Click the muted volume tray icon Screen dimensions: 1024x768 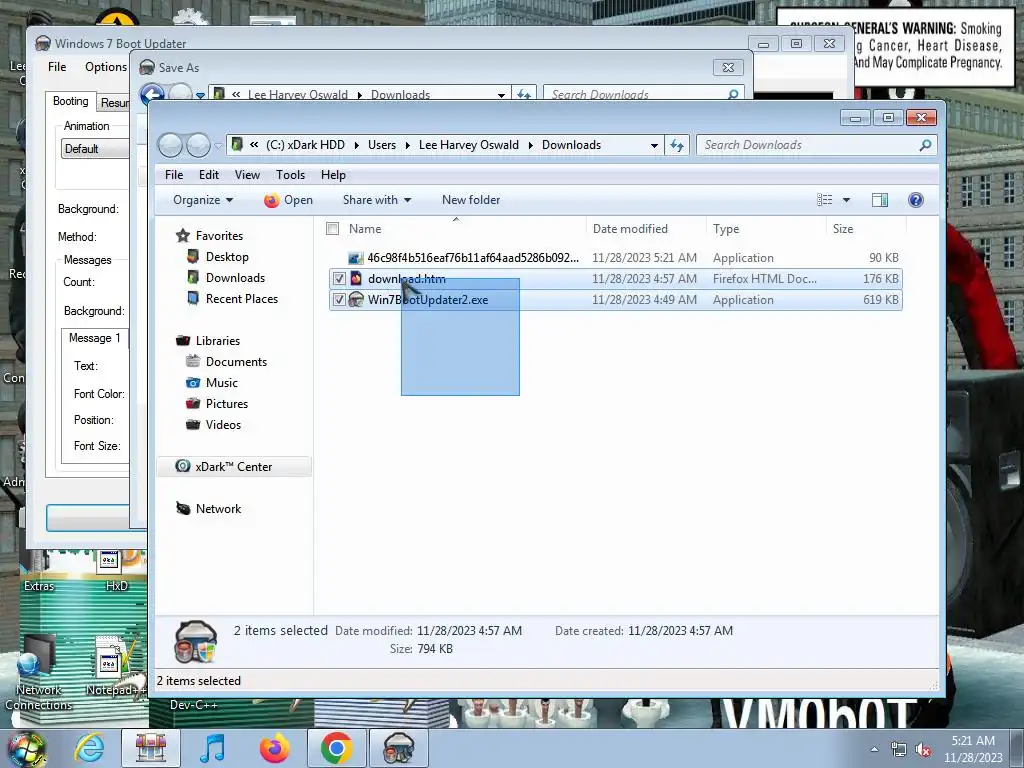click(x=923, y=750)
